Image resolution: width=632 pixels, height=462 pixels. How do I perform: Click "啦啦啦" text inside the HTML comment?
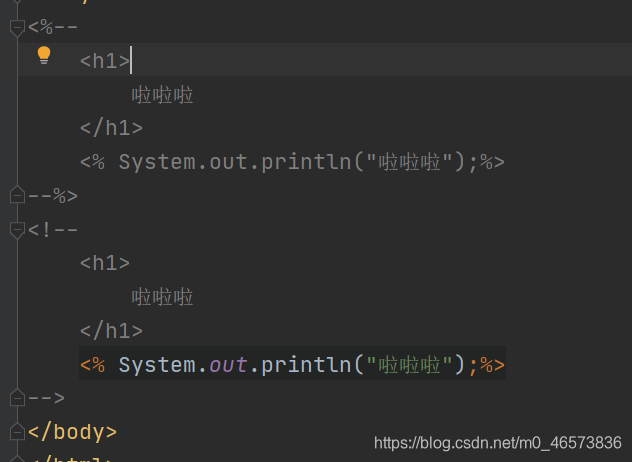(x=162, y=297)
